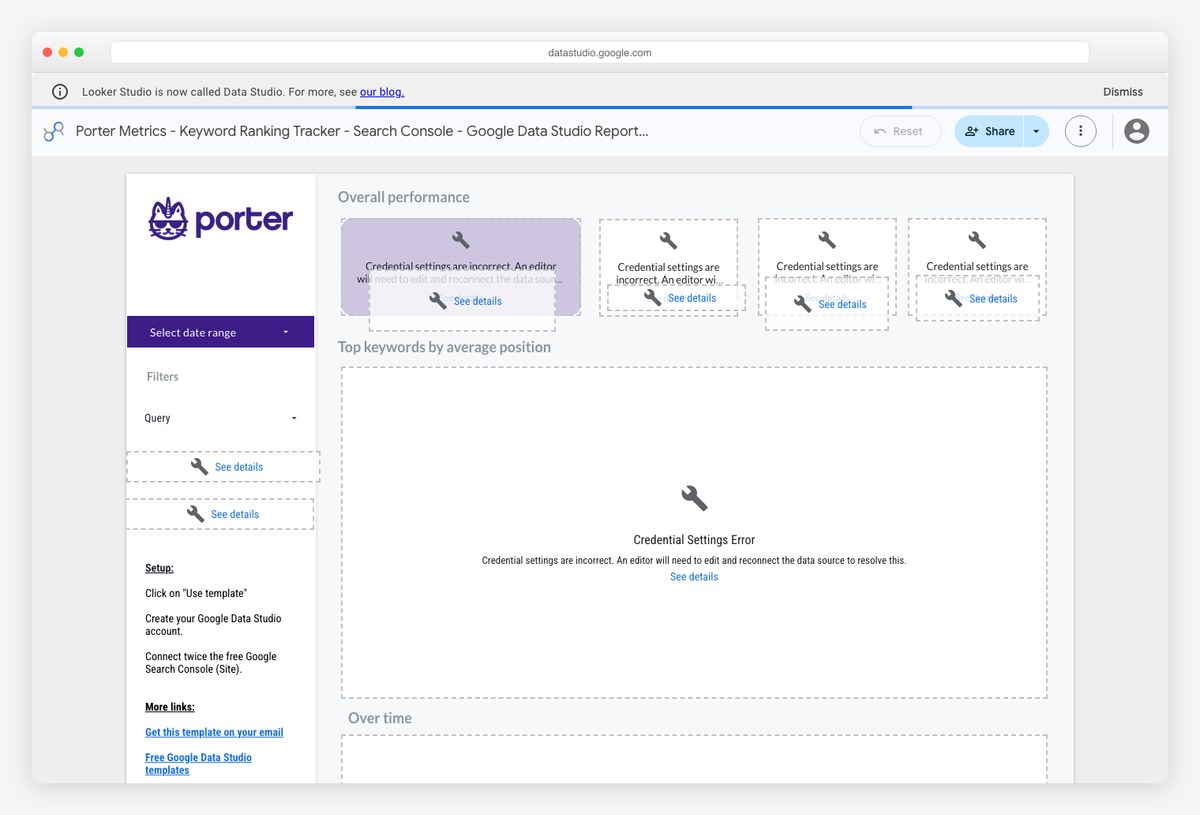Click See details under Credential Settings Error
1200x815 pixels.
(x=694, y=577)
